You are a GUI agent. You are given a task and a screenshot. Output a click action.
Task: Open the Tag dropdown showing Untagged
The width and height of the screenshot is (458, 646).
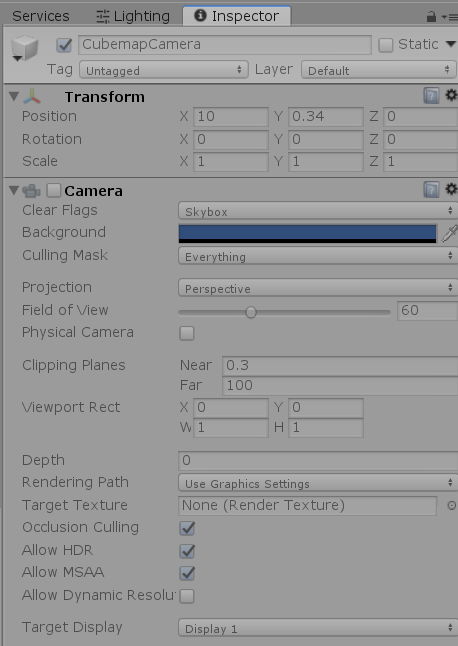[x=164, y=70]
